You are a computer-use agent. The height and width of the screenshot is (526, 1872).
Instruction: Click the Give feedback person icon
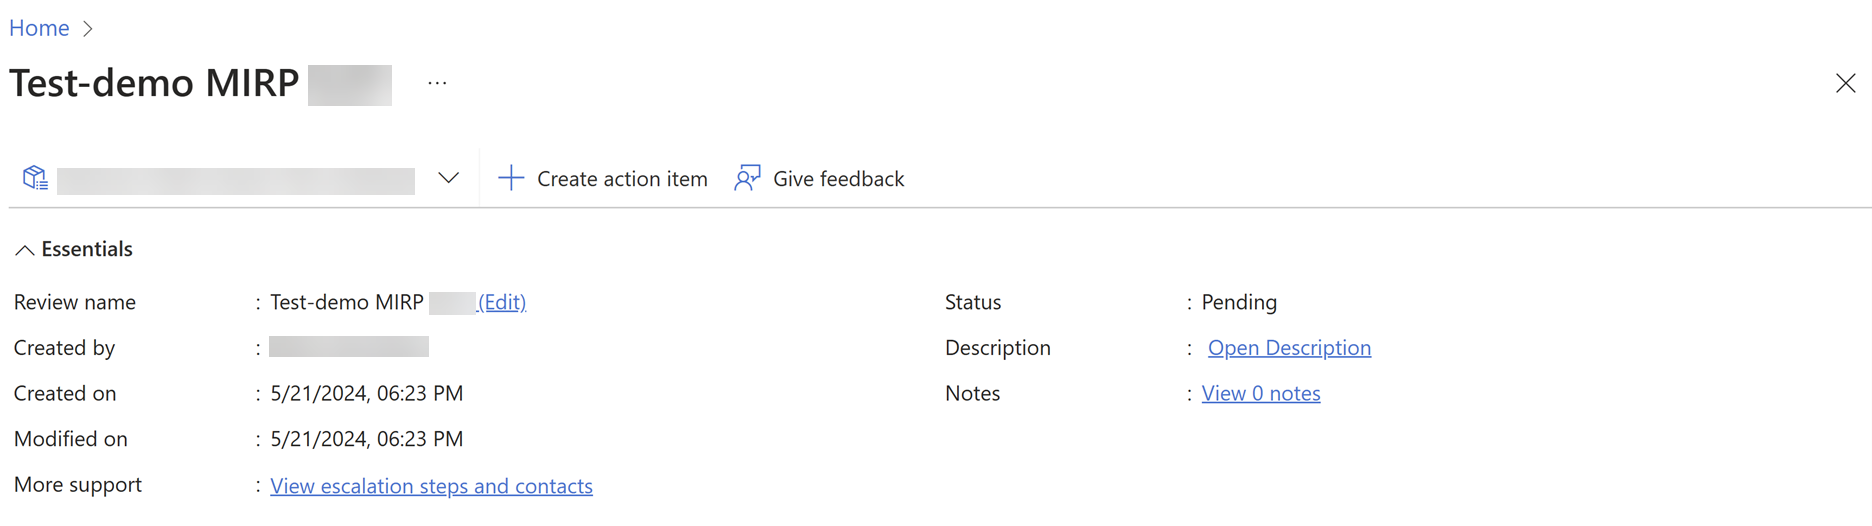click(747, 178)
